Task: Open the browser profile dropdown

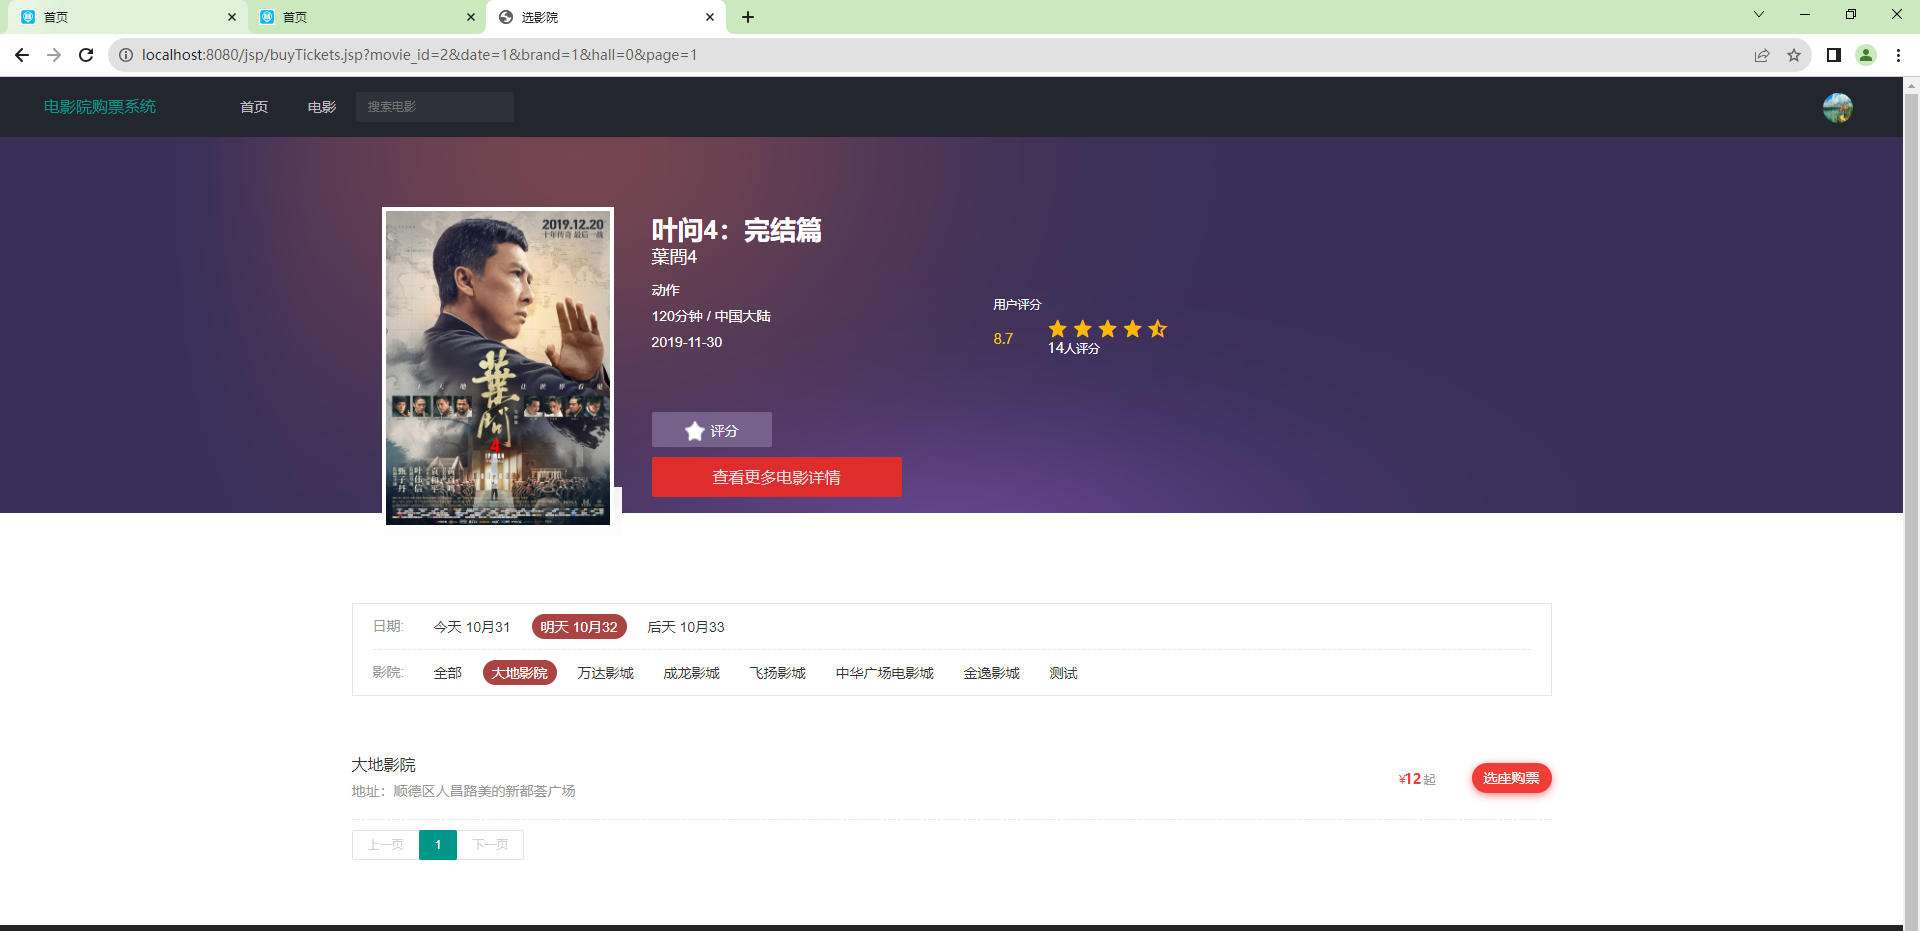Action: (1865, 55)
